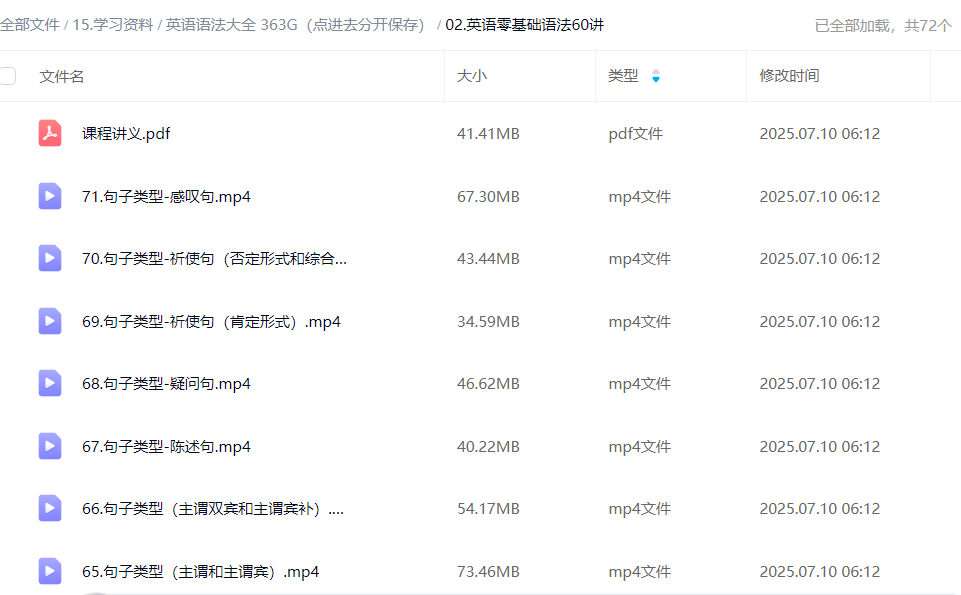Click the PDF icon for 课程讲义.pdf
The height and width of the screenshot is (595, 961).
point(50,133)
